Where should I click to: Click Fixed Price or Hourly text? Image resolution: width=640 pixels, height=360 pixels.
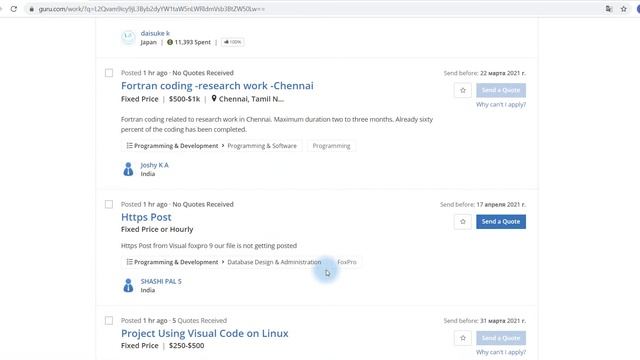[x=157, y=229]
